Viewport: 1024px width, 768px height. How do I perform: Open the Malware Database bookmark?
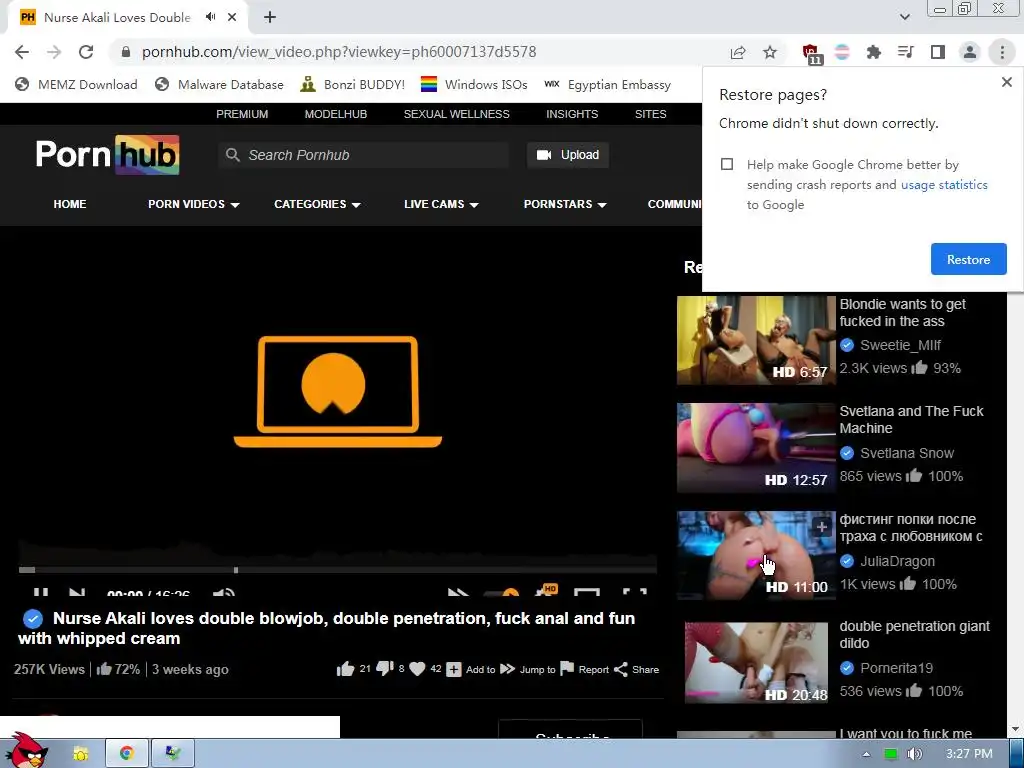point(219,84)
